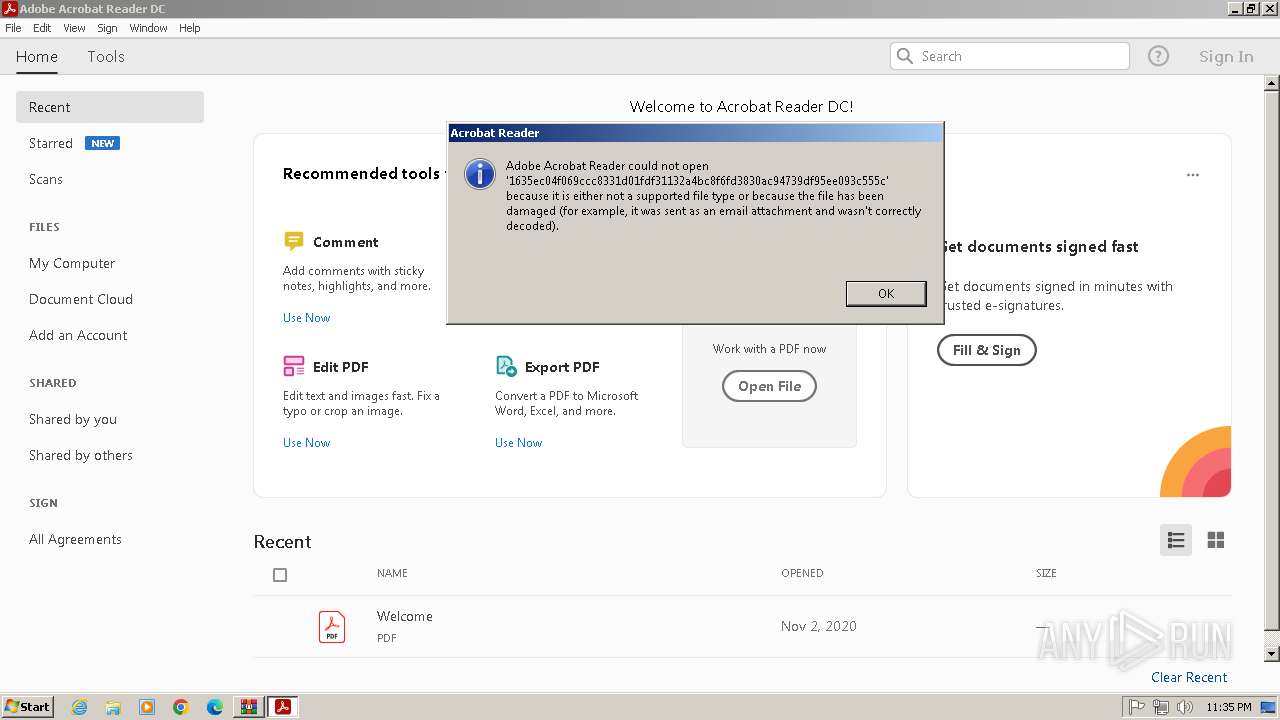Select Recent in the sidebar
The width and height of the screenshot is (1280, 720).
(x=110, y=107)
